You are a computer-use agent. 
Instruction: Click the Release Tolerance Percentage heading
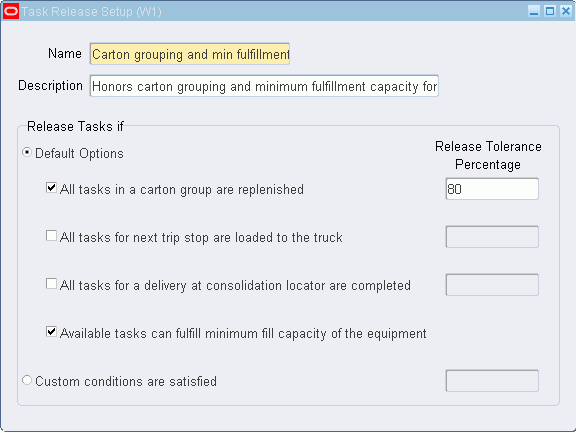tap(488, 155)
